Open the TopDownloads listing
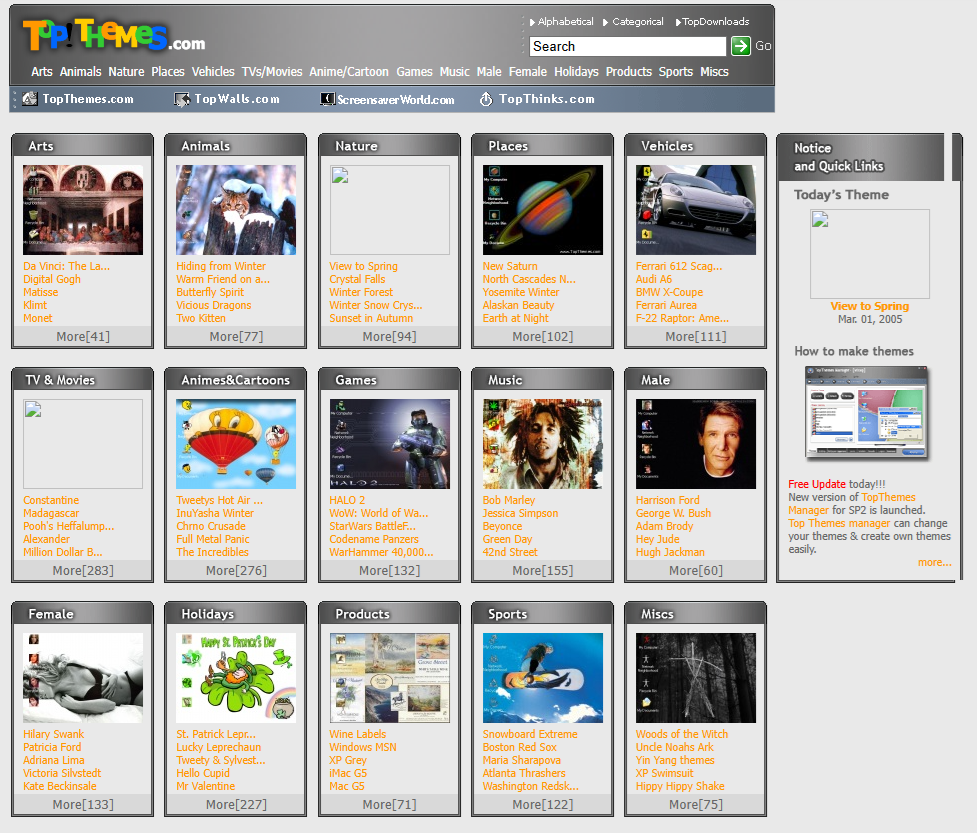Screen dimensions: 977x833 (713, 22)
